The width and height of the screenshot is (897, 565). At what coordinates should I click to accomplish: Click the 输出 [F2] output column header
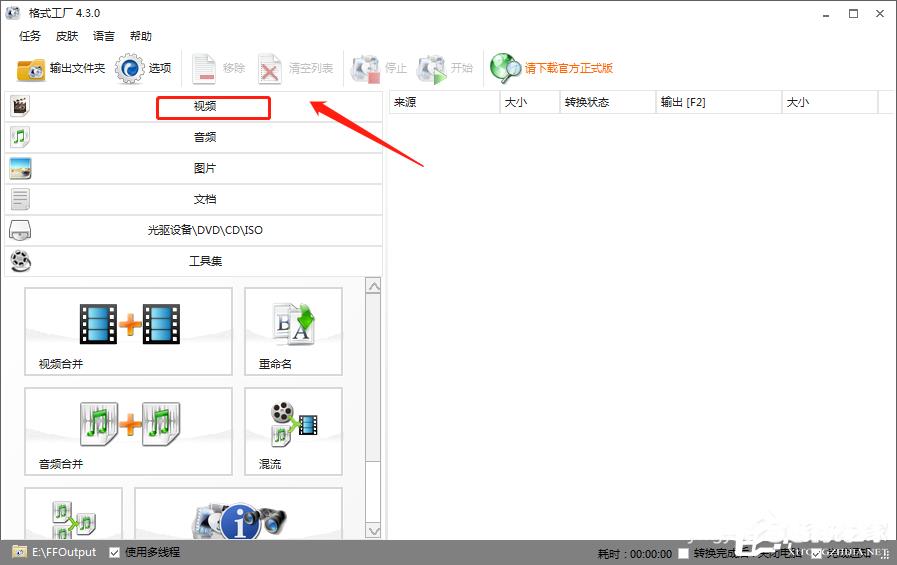pyautogui.click(x=719, y=102)
